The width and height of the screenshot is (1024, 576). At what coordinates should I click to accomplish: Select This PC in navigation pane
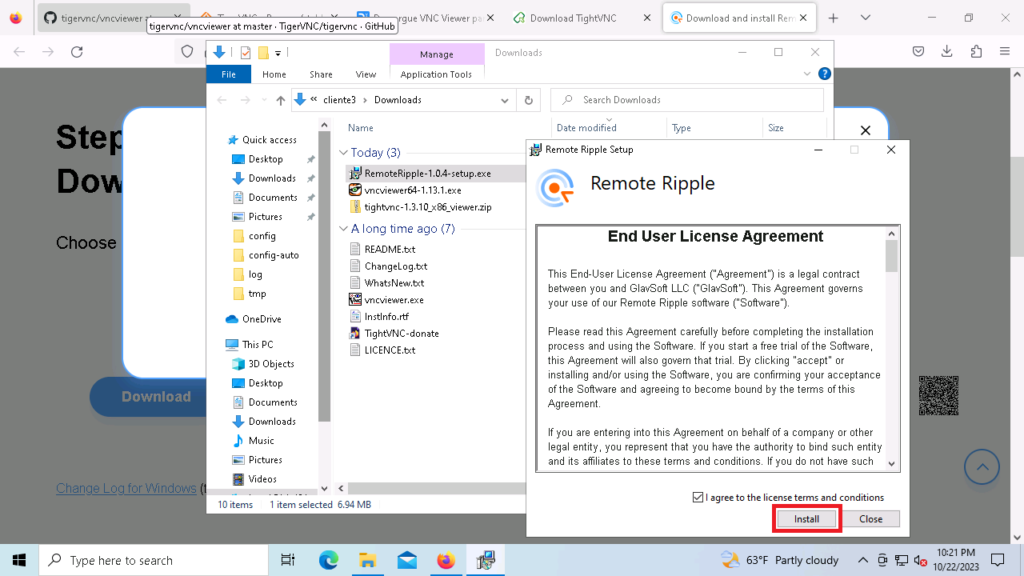(x=257, y=344)
